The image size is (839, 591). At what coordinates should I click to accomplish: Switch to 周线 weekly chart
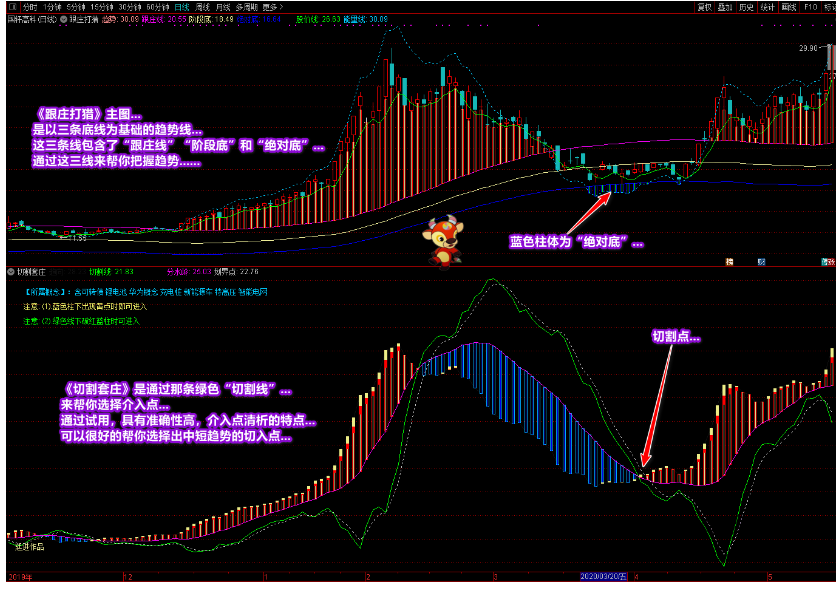(206, 6)
